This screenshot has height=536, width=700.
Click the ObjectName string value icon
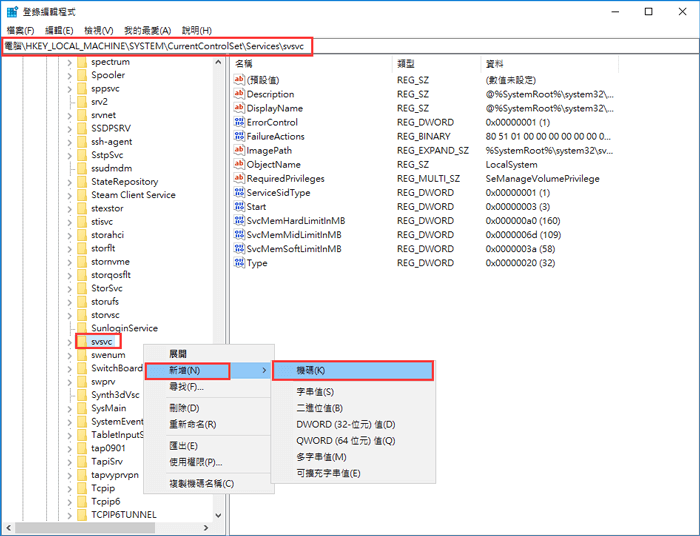239,164
